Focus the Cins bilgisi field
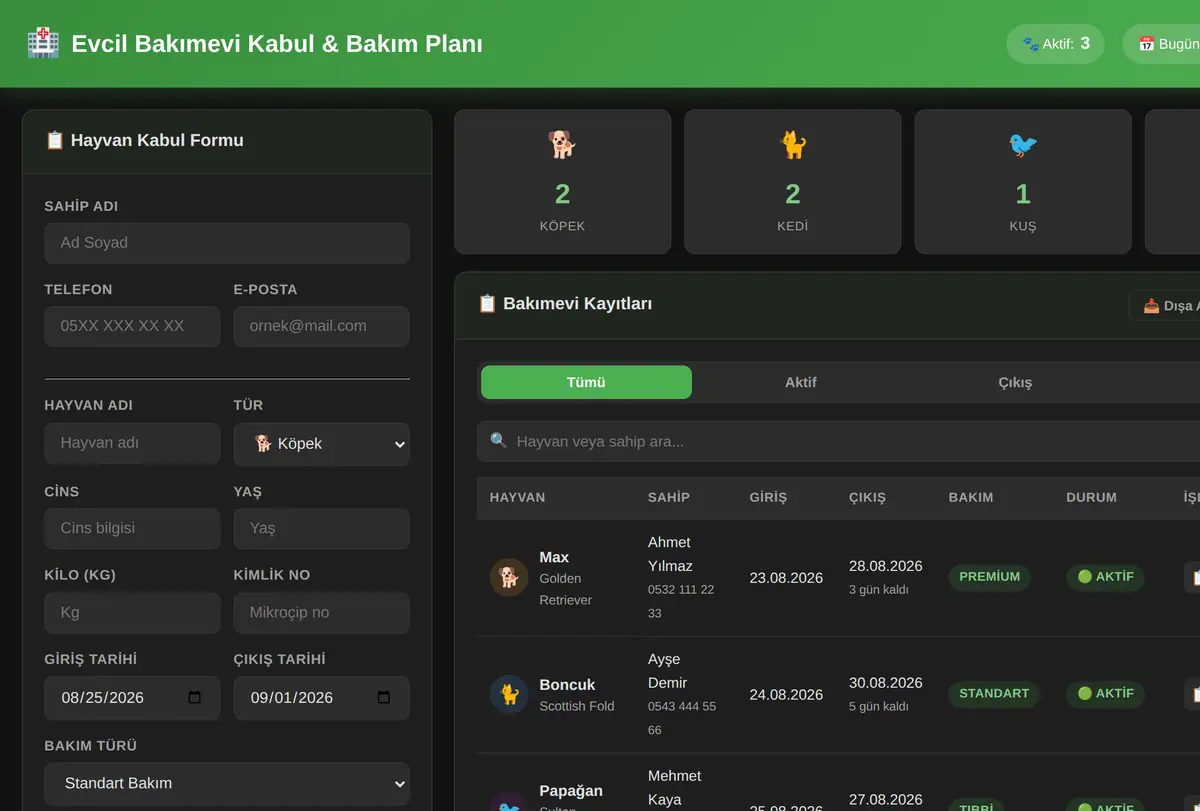Viewport: 1200px width, 811px height. tap(132, 528)
